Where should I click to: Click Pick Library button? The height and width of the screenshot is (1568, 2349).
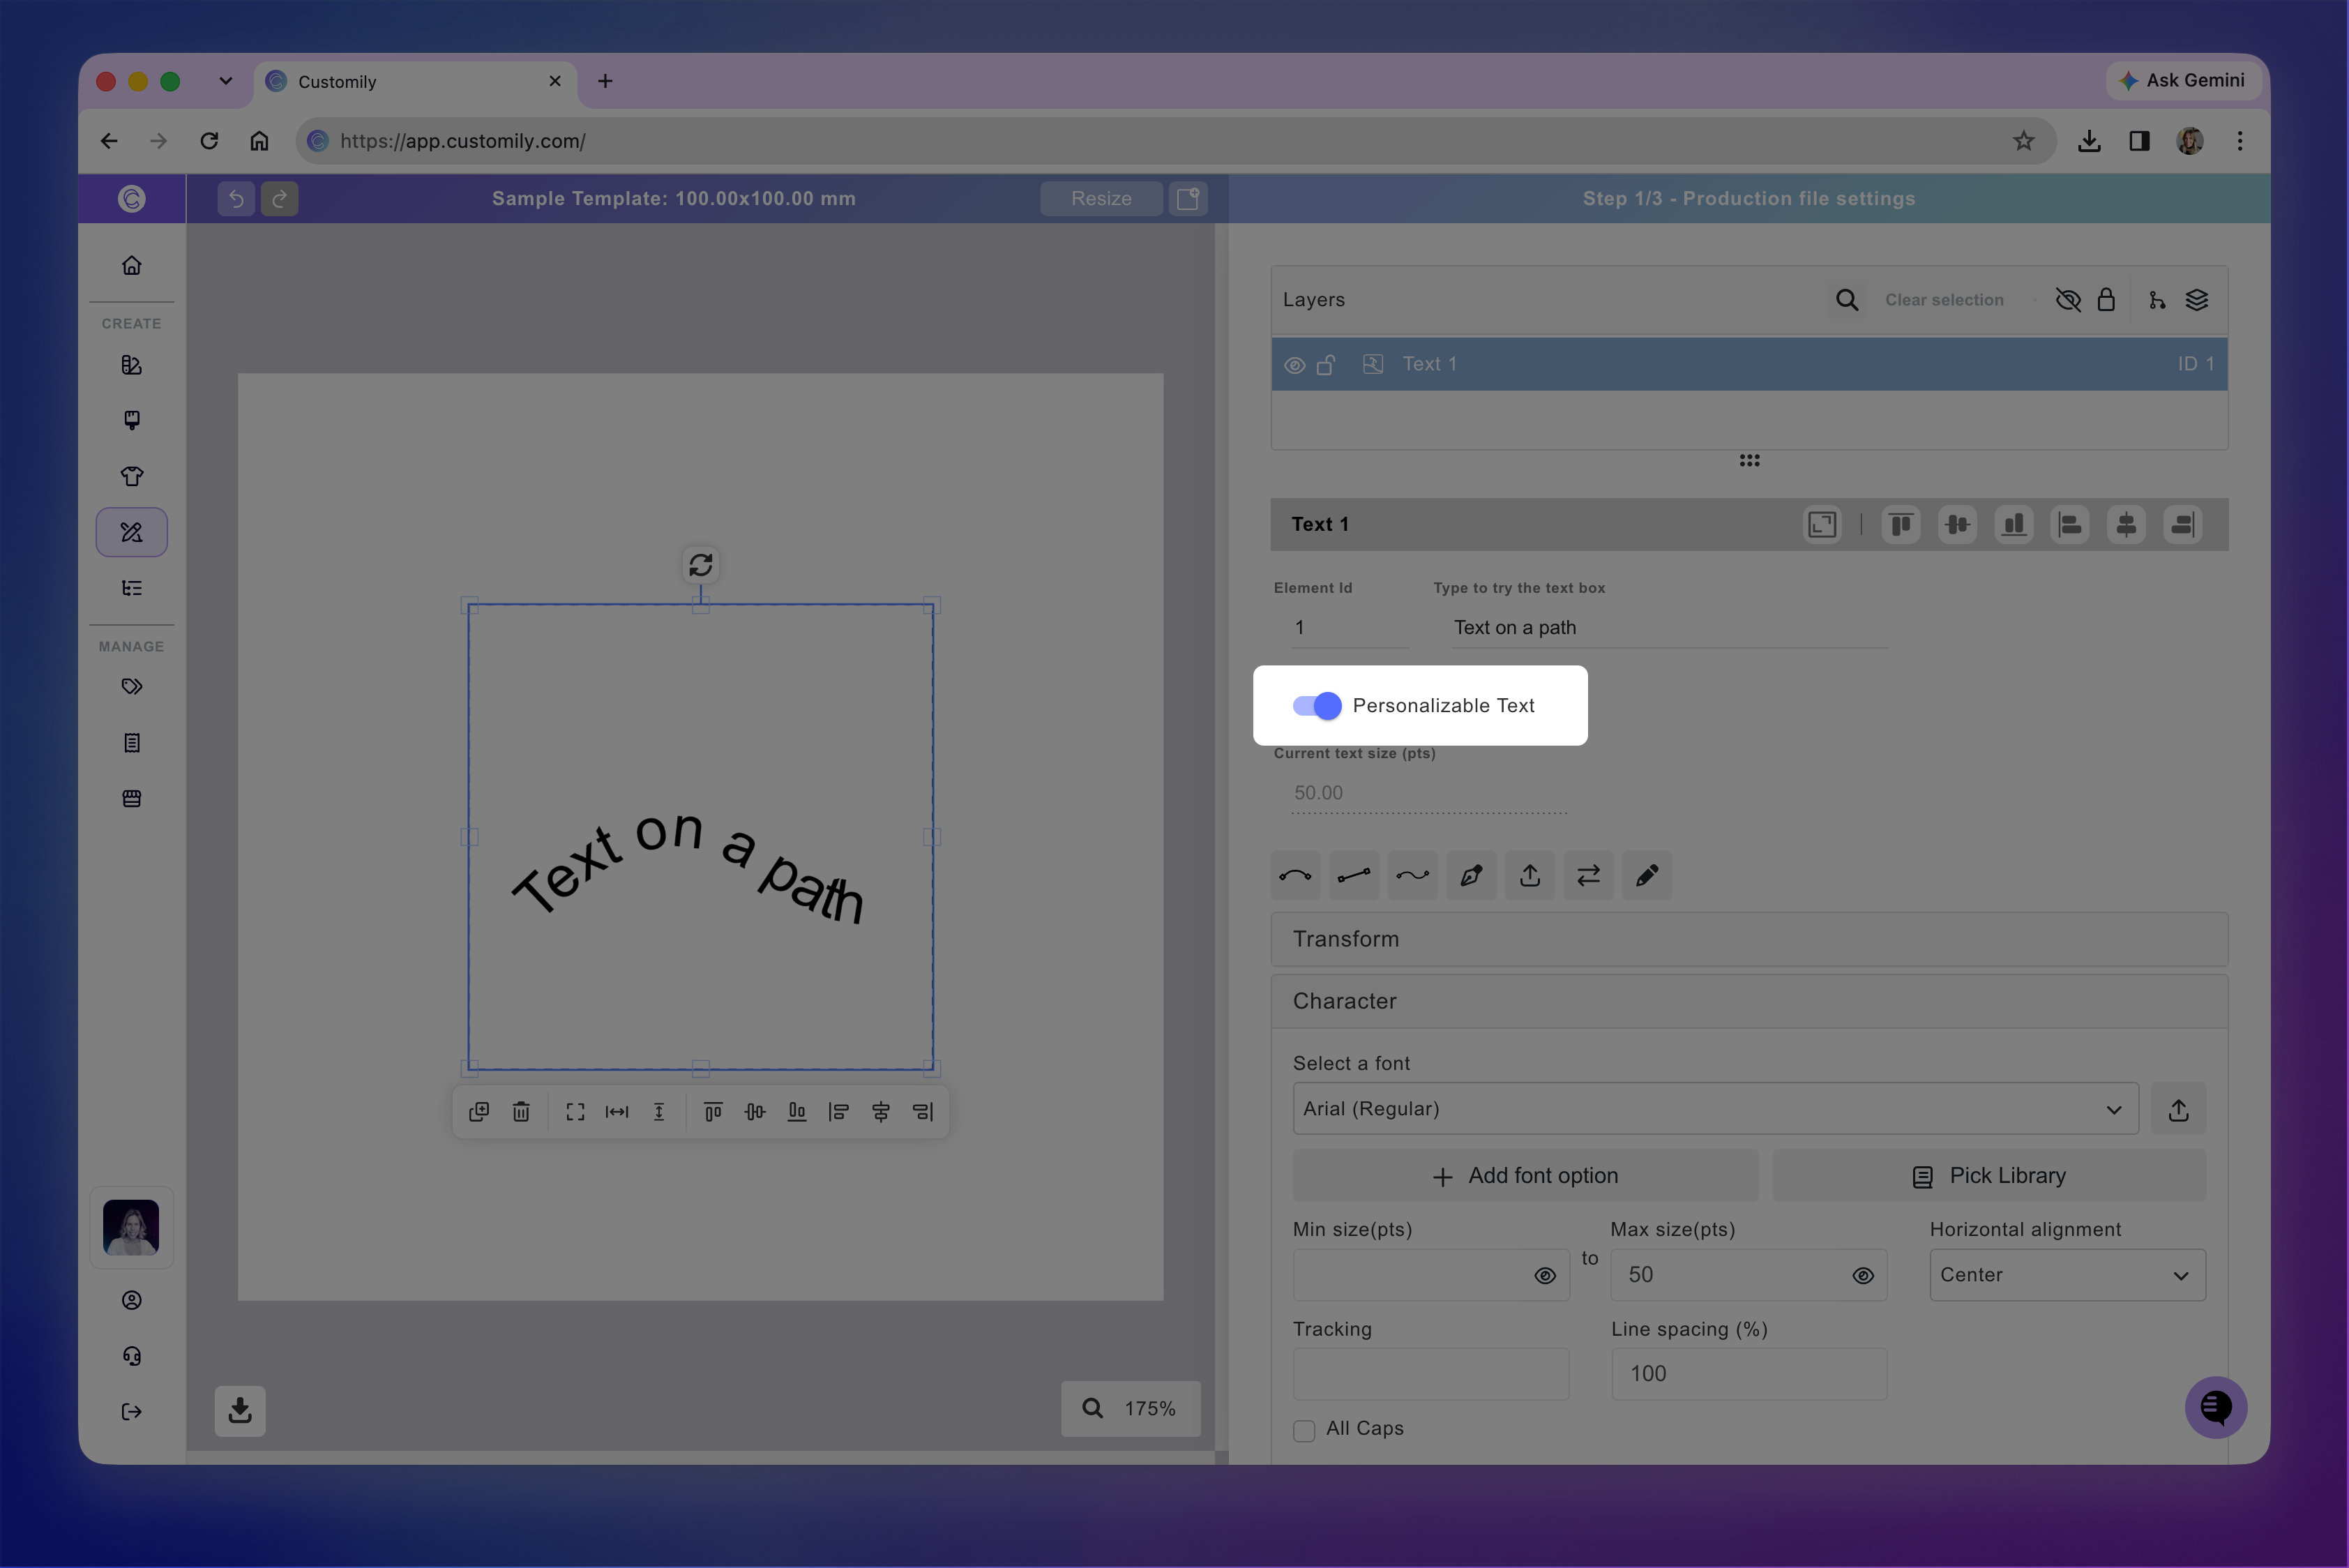coord(1989,1176)
